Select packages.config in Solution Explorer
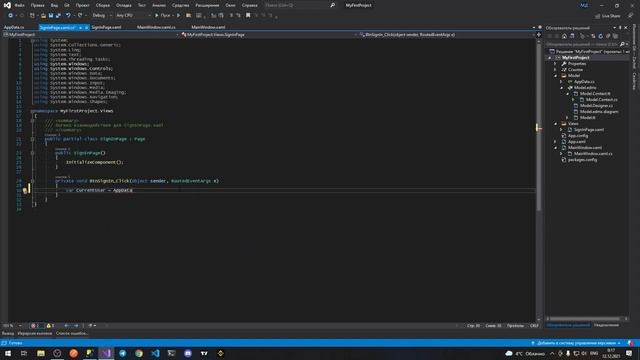The image size is (640, 360). tap(582, 160)
